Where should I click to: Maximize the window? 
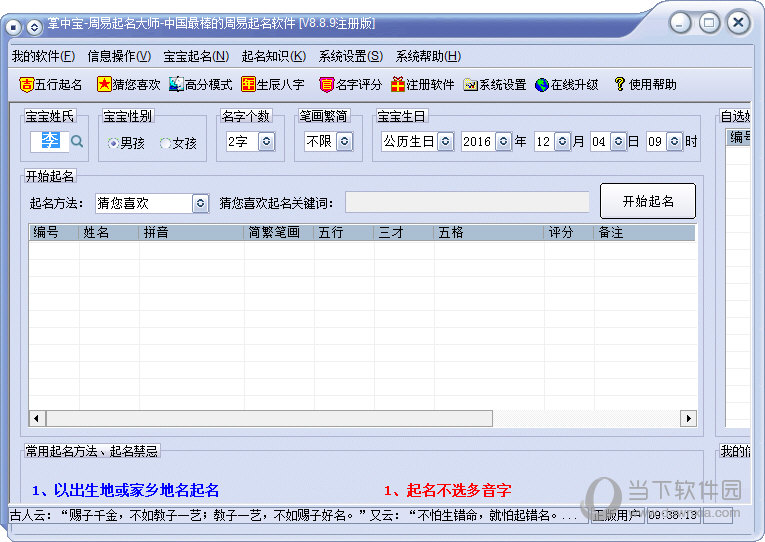(709, 23)
